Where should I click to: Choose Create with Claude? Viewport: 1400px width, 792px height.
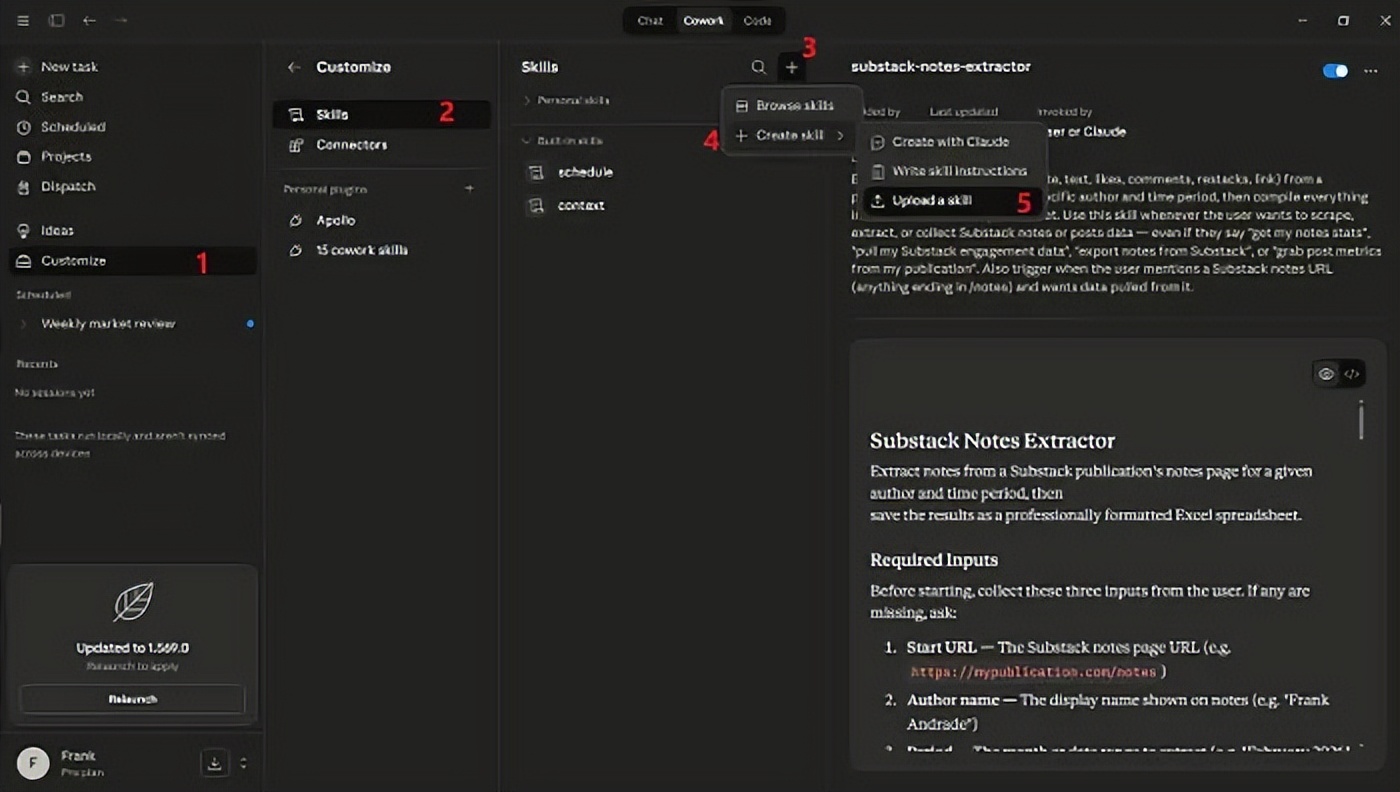tap(952, 142)
